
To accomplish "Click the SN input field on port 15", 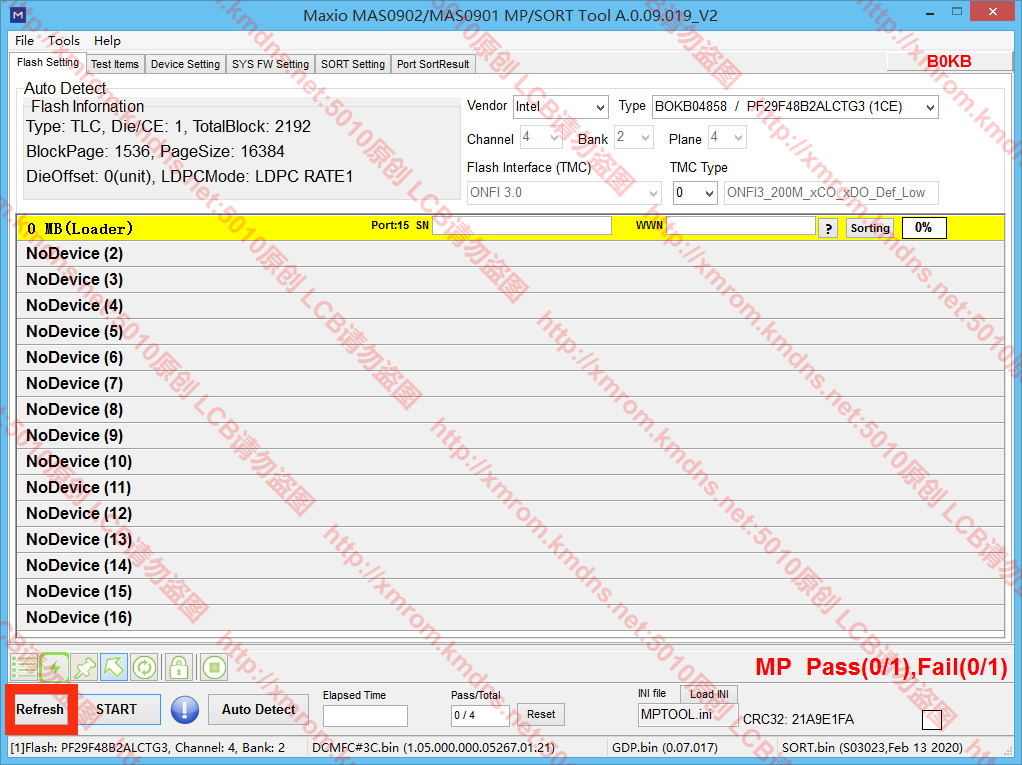I will [521, 226].
